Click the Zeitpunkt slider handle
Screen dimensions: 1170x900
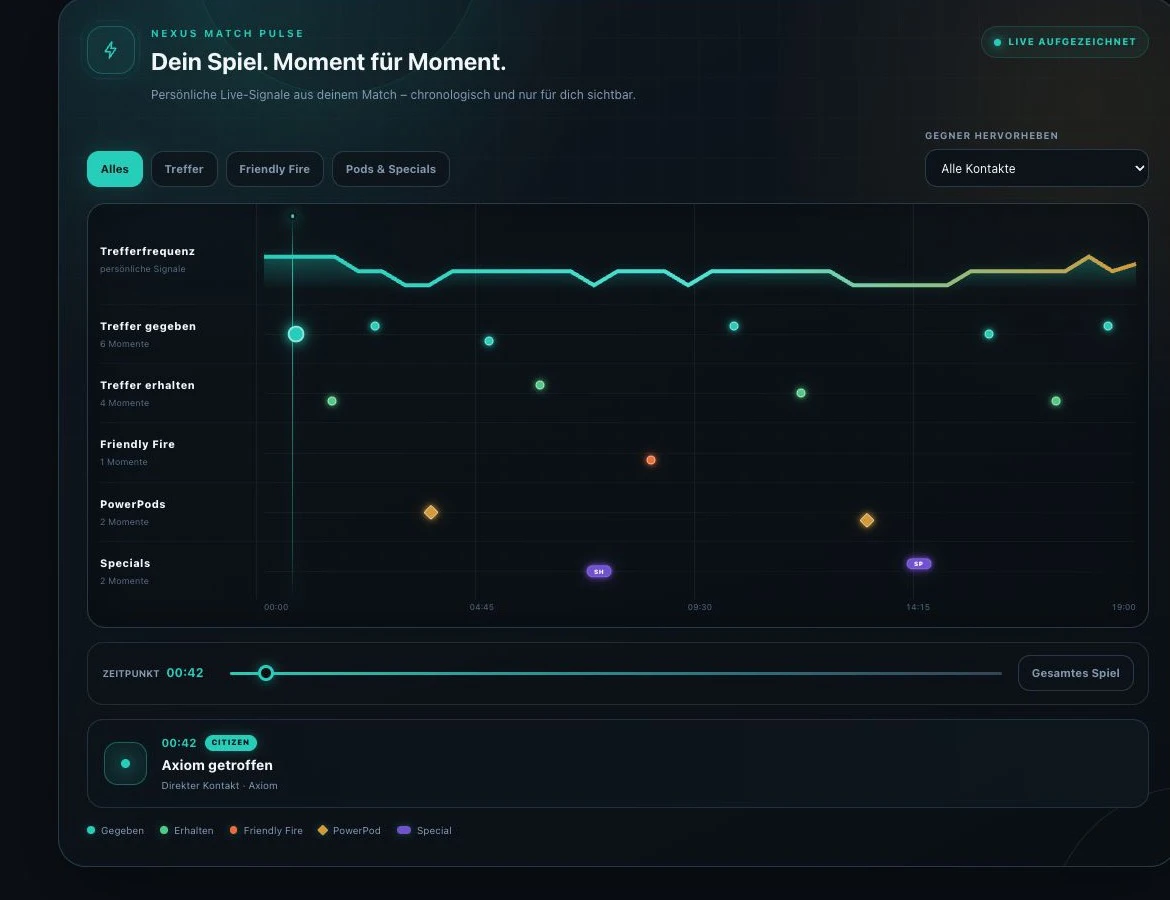pyautogui.click(x=266, y=673)
